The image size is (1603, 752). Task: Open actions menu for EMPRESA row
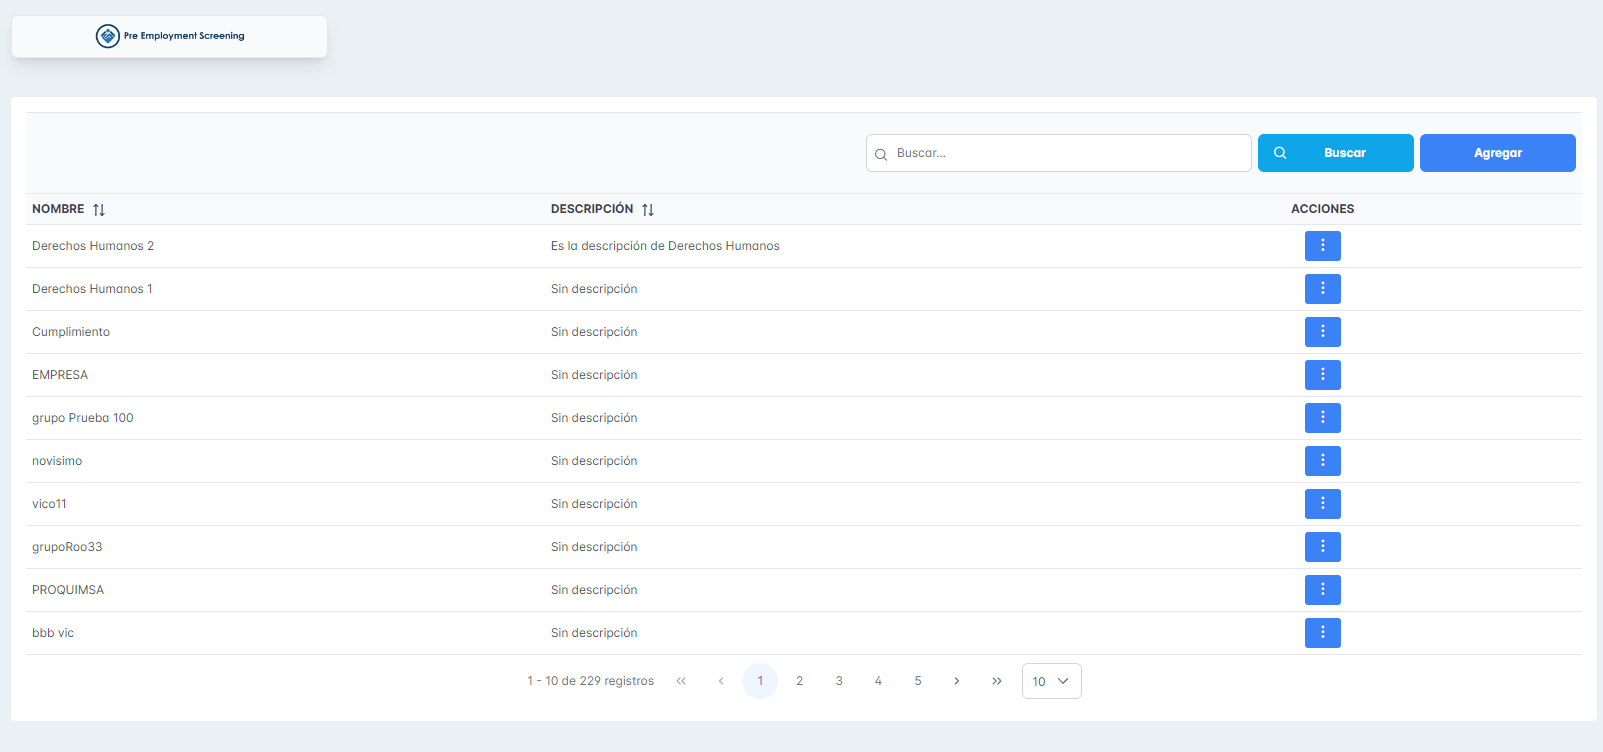[x=1322, y=375]
